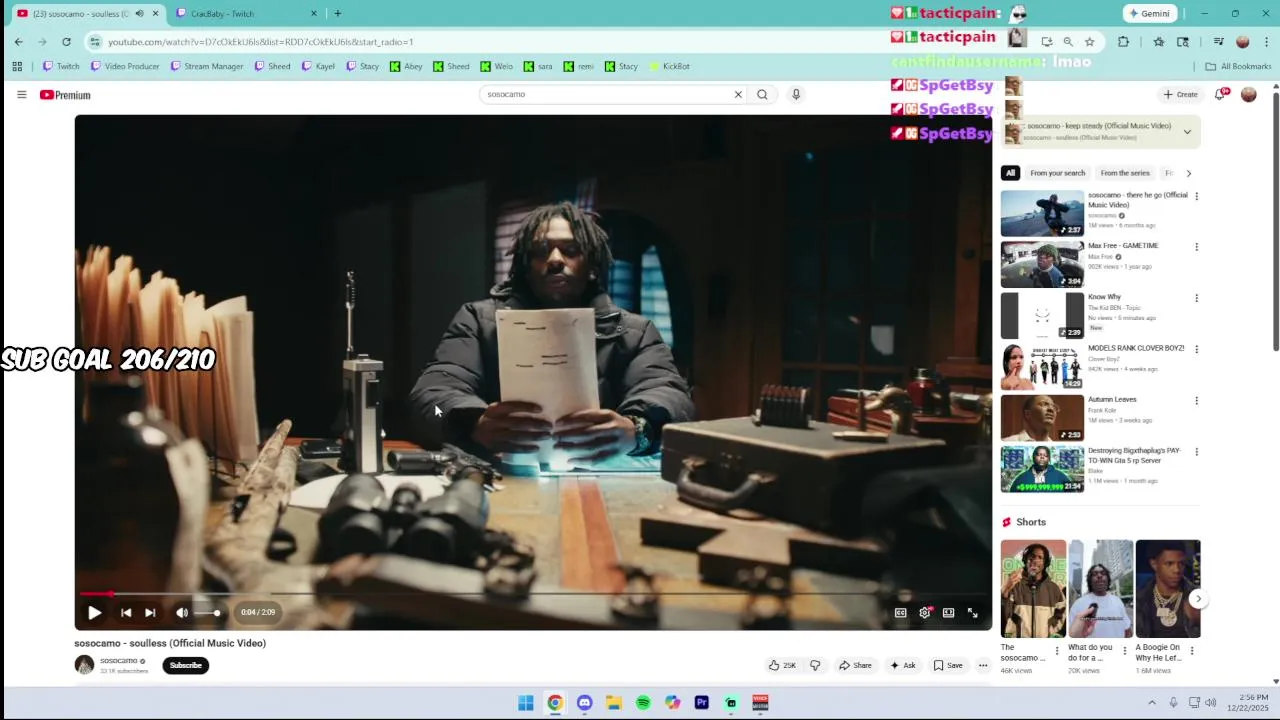Open Premiere Pro from the taskbar

click(x=701, y=703)
